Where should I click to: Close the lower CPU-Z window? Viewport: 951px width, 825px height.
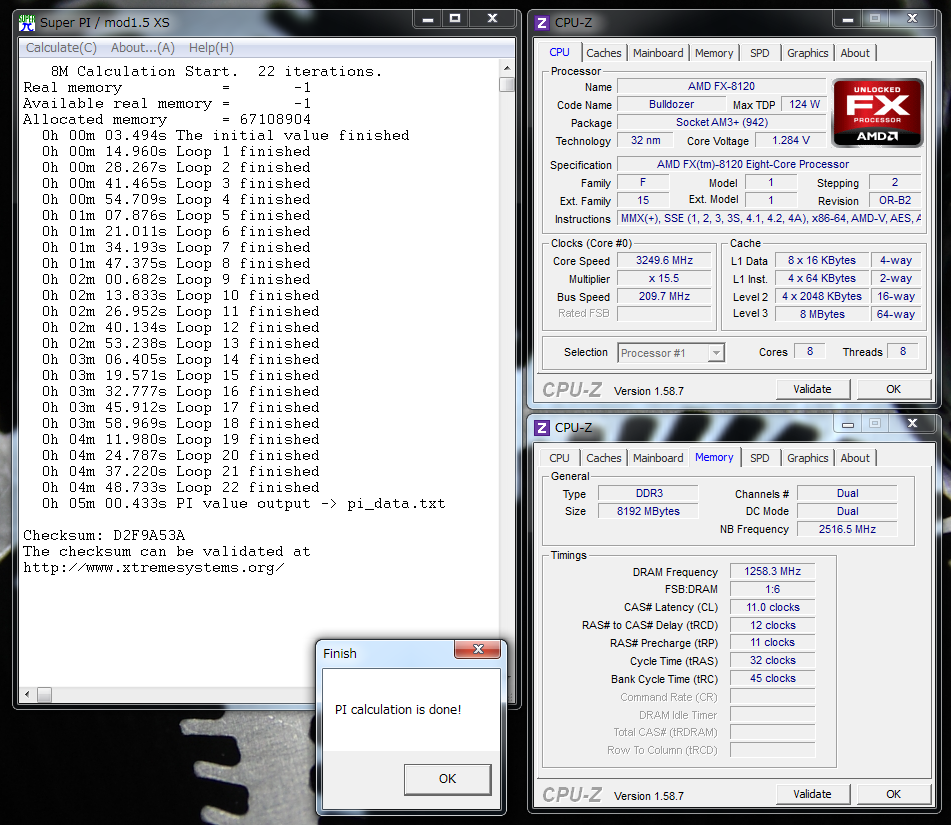pos(912,423)
